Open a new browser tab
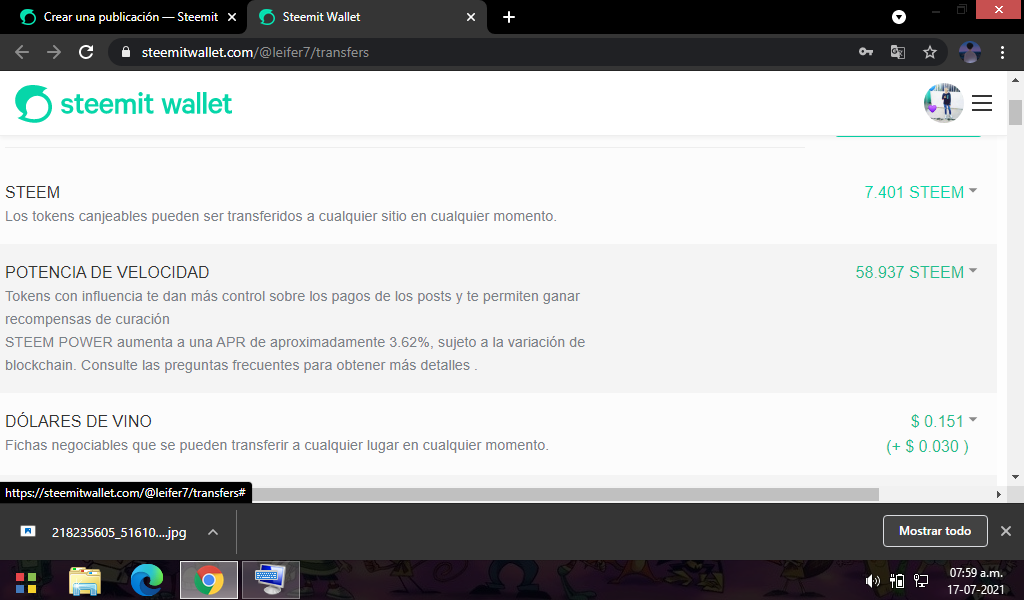Screen dimensions: 1024x600 (509, 17)
